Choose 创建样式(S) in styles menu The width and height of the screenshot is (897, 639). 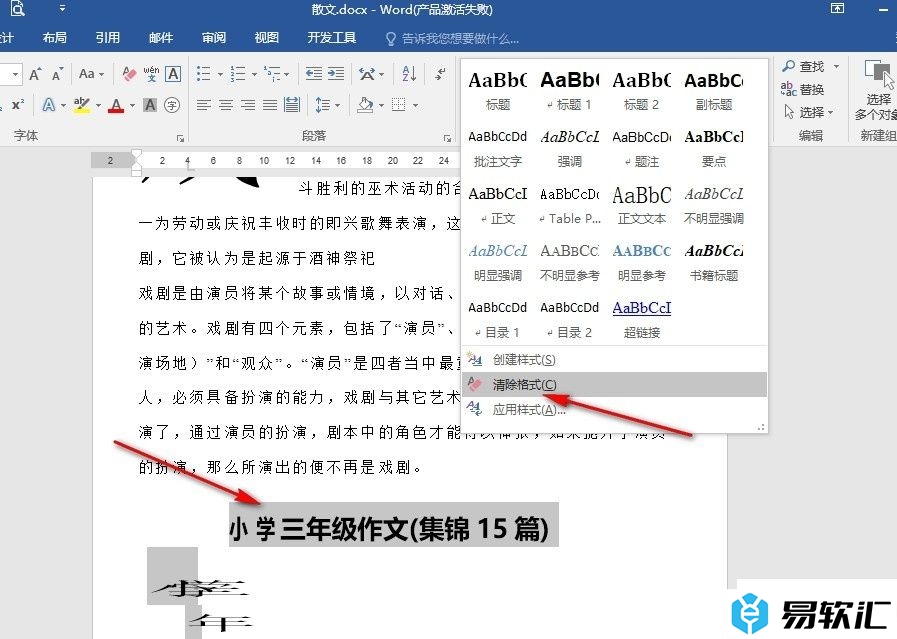pyautogui.click(x=614, y=360)
